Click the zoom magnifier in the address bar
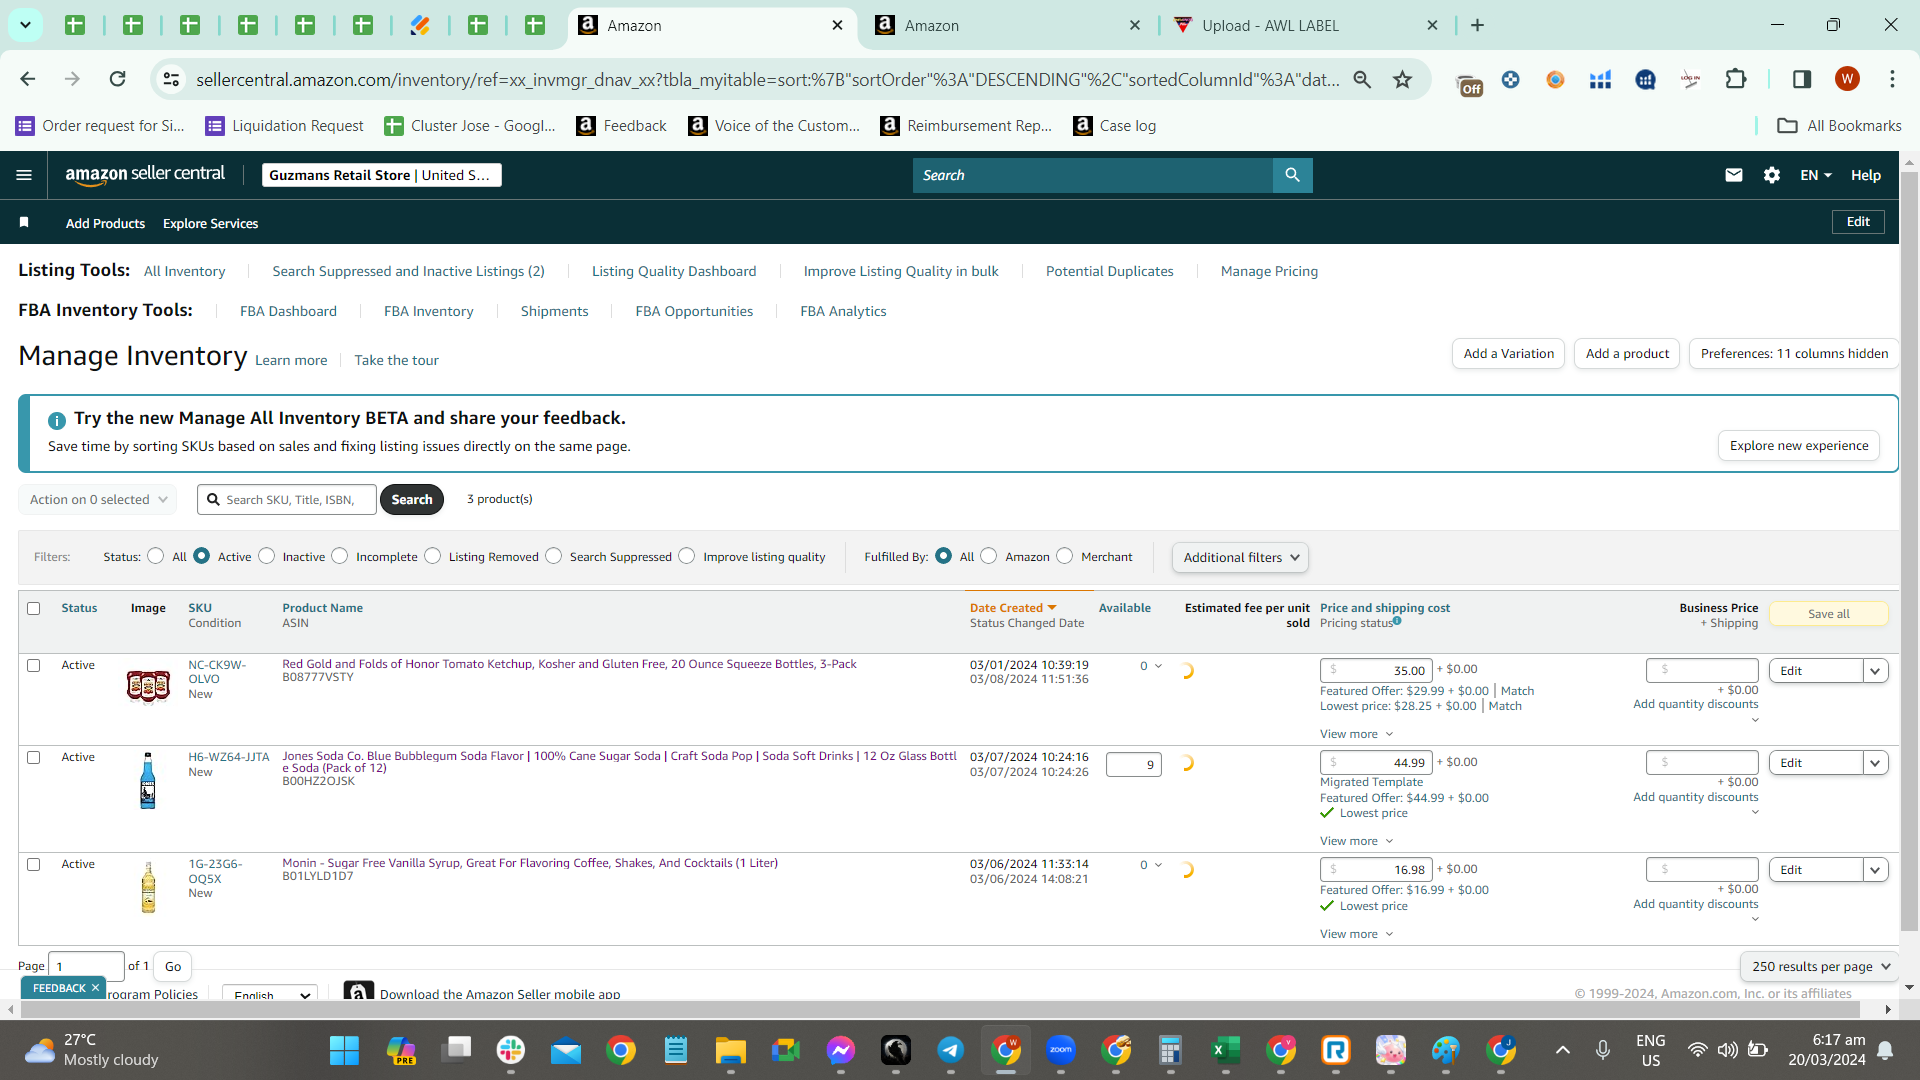 [x=1362, y=79]
